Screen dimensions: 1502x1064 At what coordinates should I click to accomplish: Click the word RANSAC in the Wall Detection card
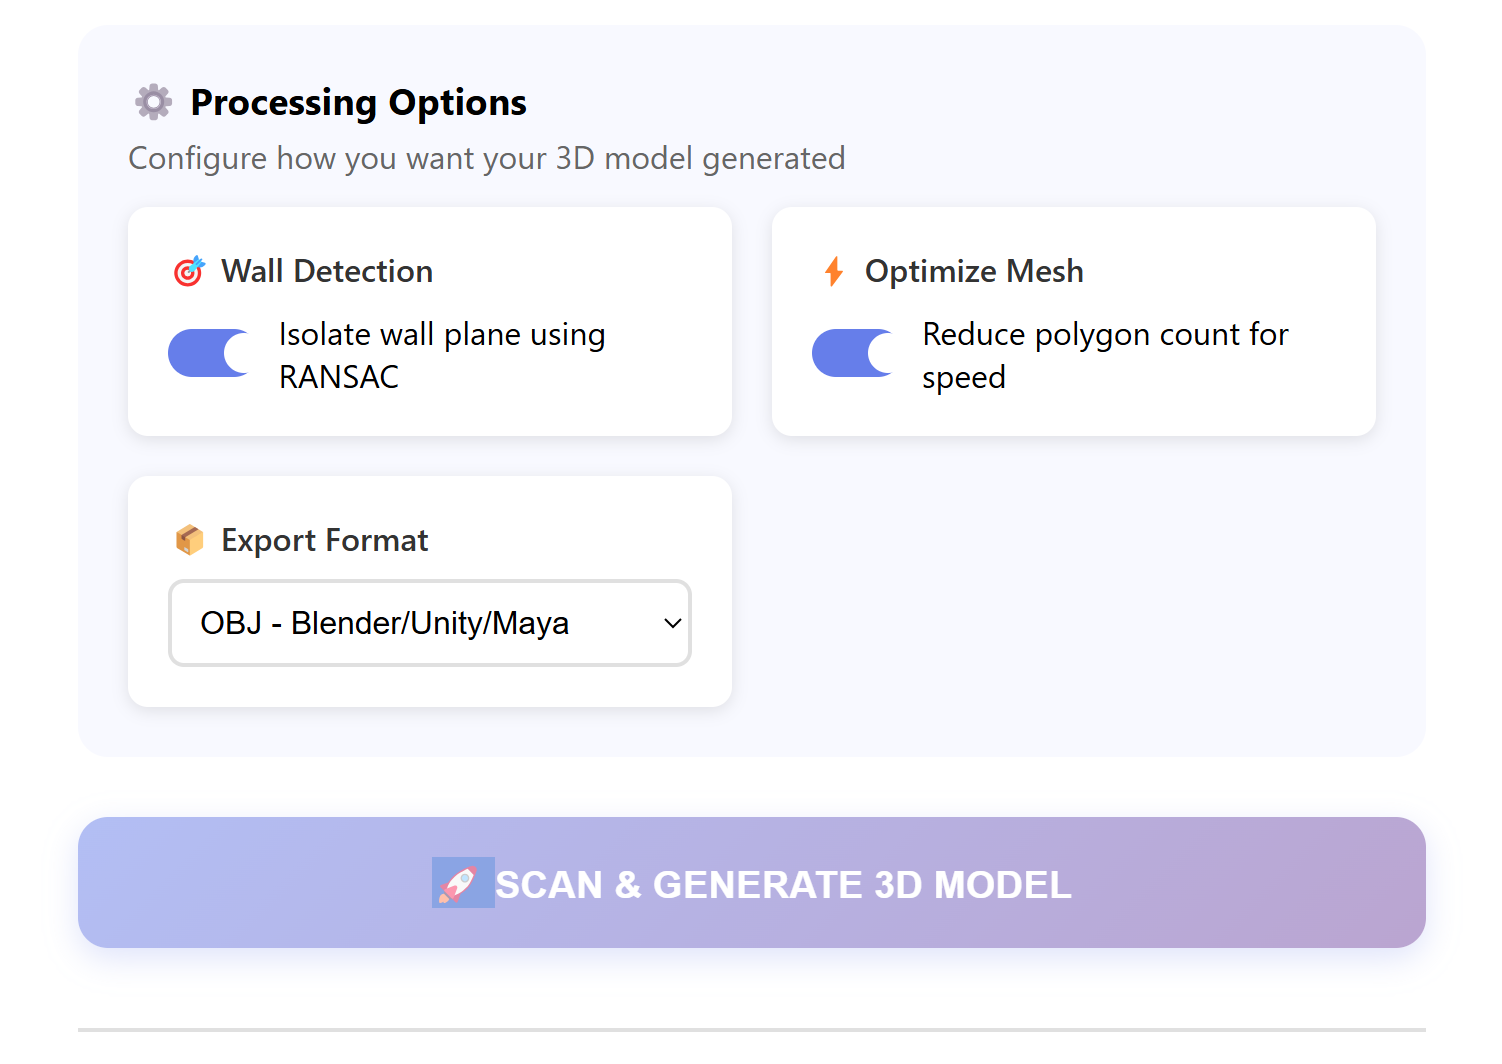(x=339, y=377)
